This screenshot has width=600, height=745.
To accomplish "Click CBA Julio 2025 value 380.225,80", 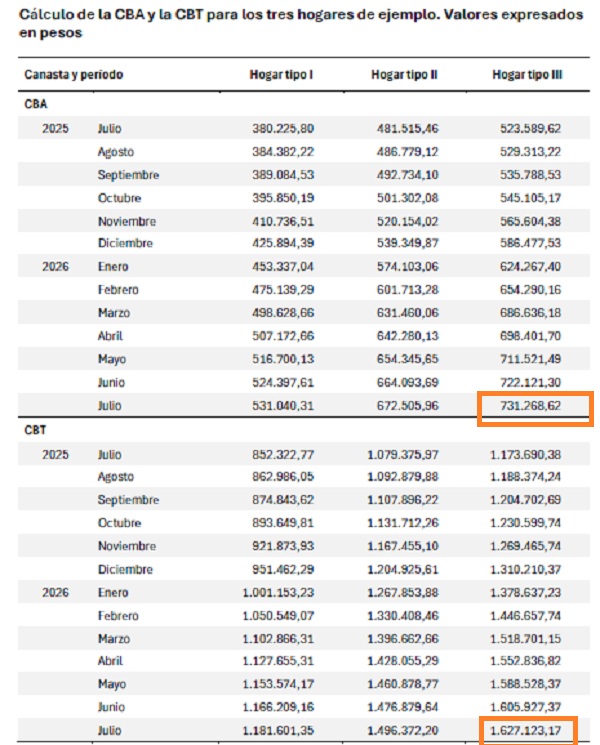I will coord(283,129).
